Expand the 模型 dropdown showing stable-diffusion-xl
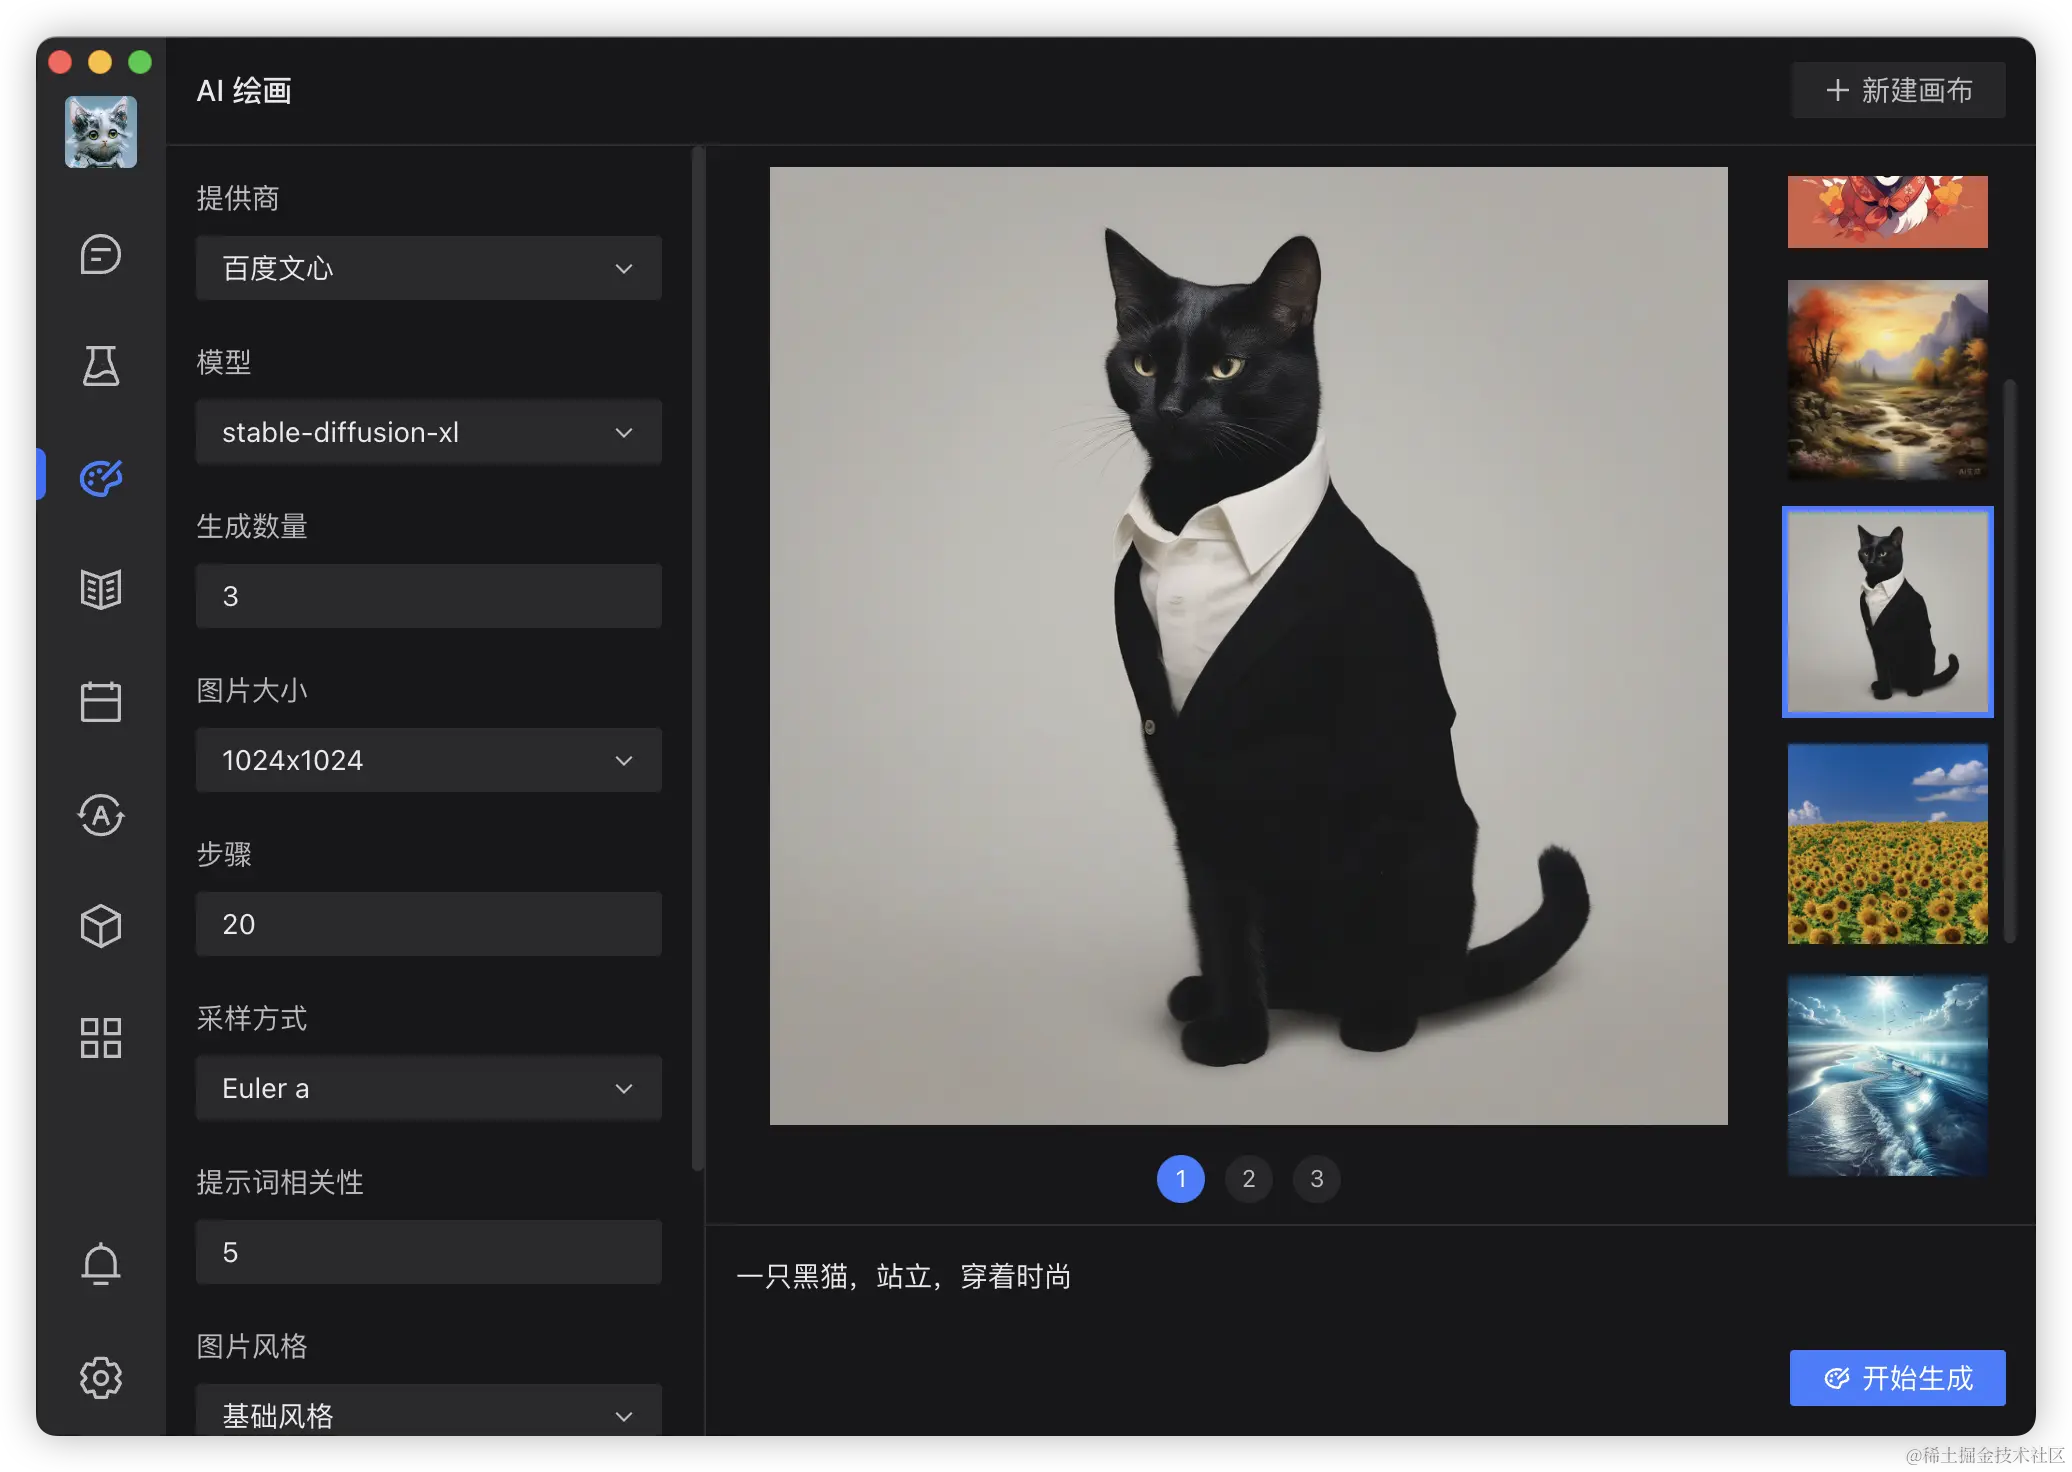The image size is (2072, 1472). 428,432
